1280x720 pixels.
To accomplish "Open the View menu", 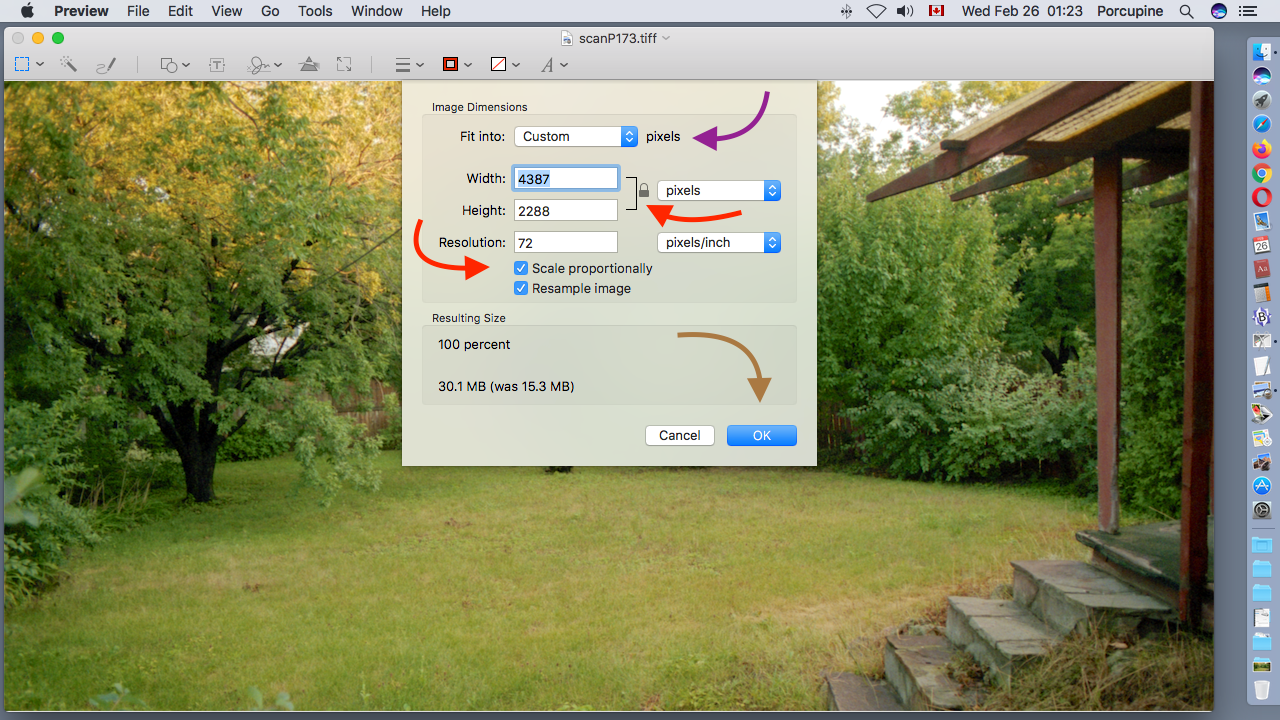I will 227,11.
